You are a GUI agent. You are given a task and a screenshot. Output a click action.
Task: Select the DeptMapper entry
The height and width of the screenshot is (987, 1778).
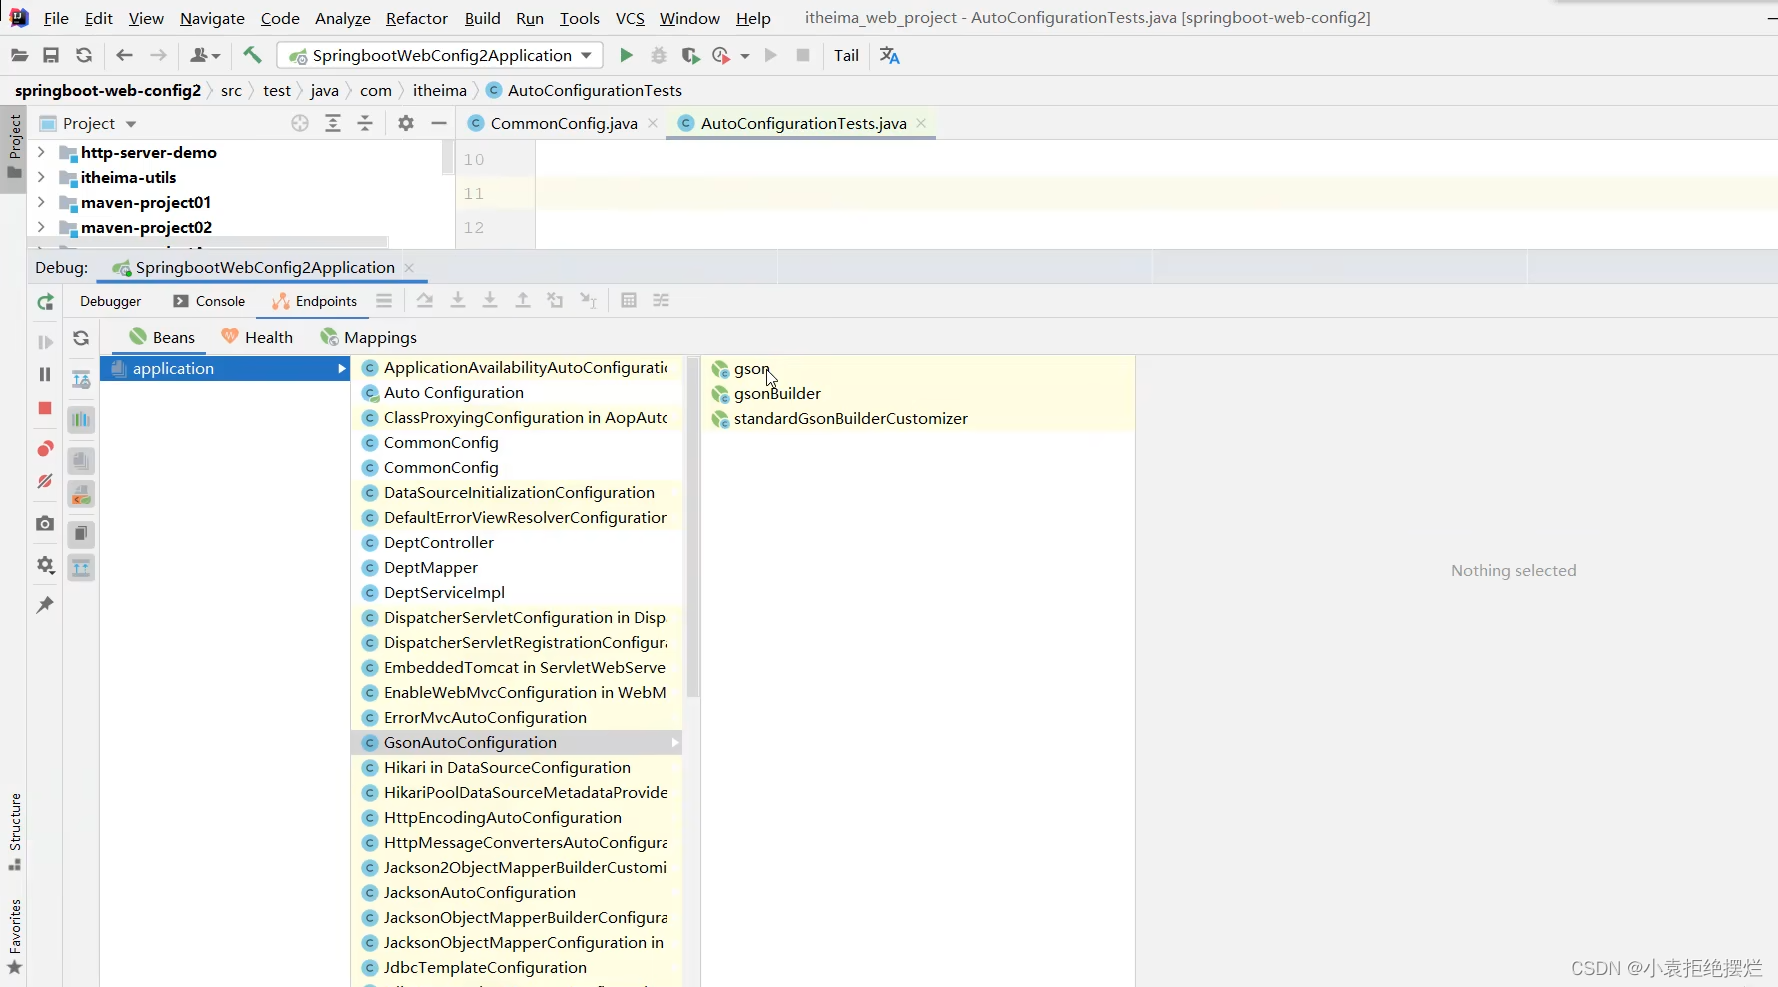[517, 568]
